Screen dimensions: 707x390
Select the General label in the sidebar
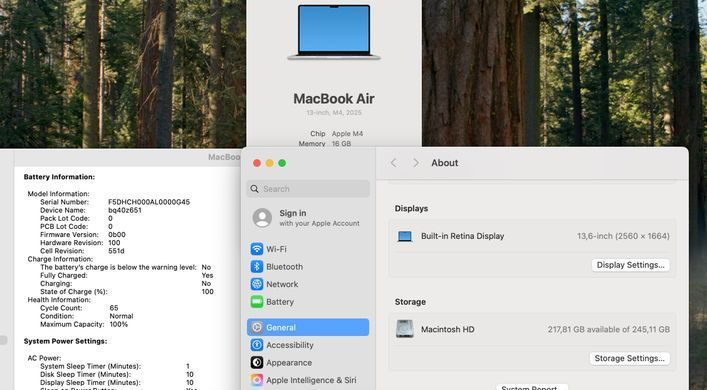(x=281, y=328)
